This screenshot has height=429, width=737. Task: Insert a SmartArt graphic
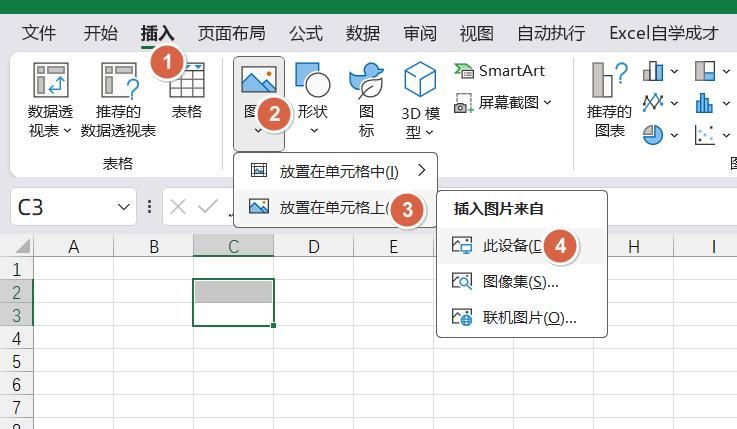(x=499, y=71)
